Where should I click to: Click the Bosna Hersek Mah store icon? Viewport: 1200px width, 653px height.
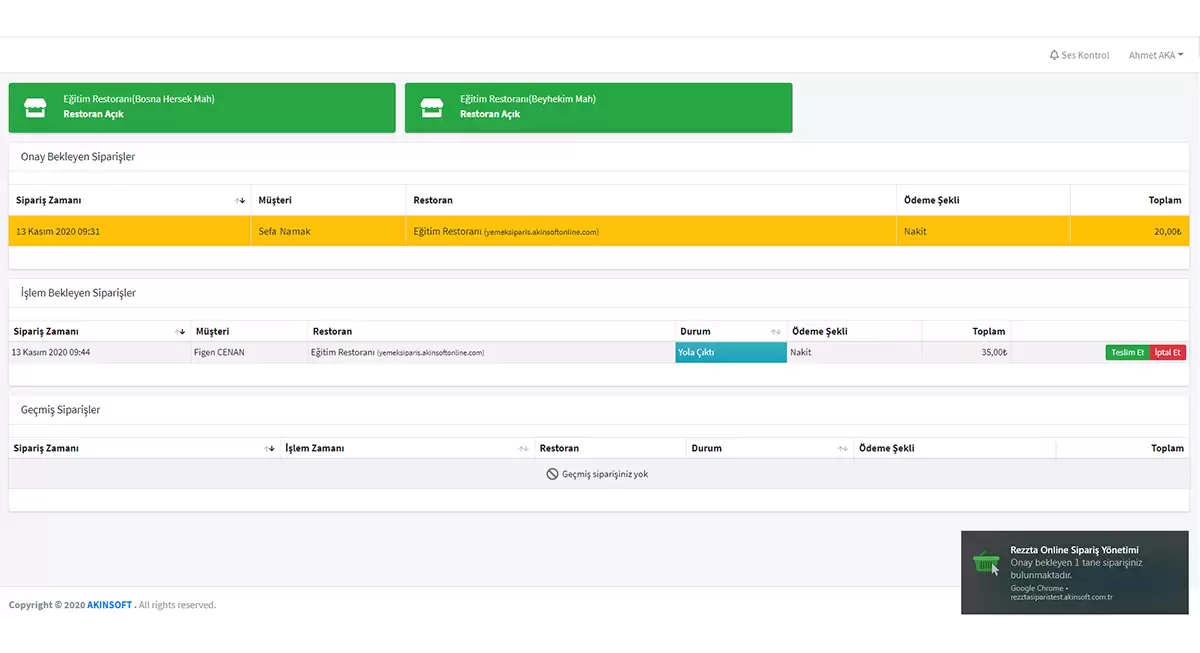tap(35, 108)
